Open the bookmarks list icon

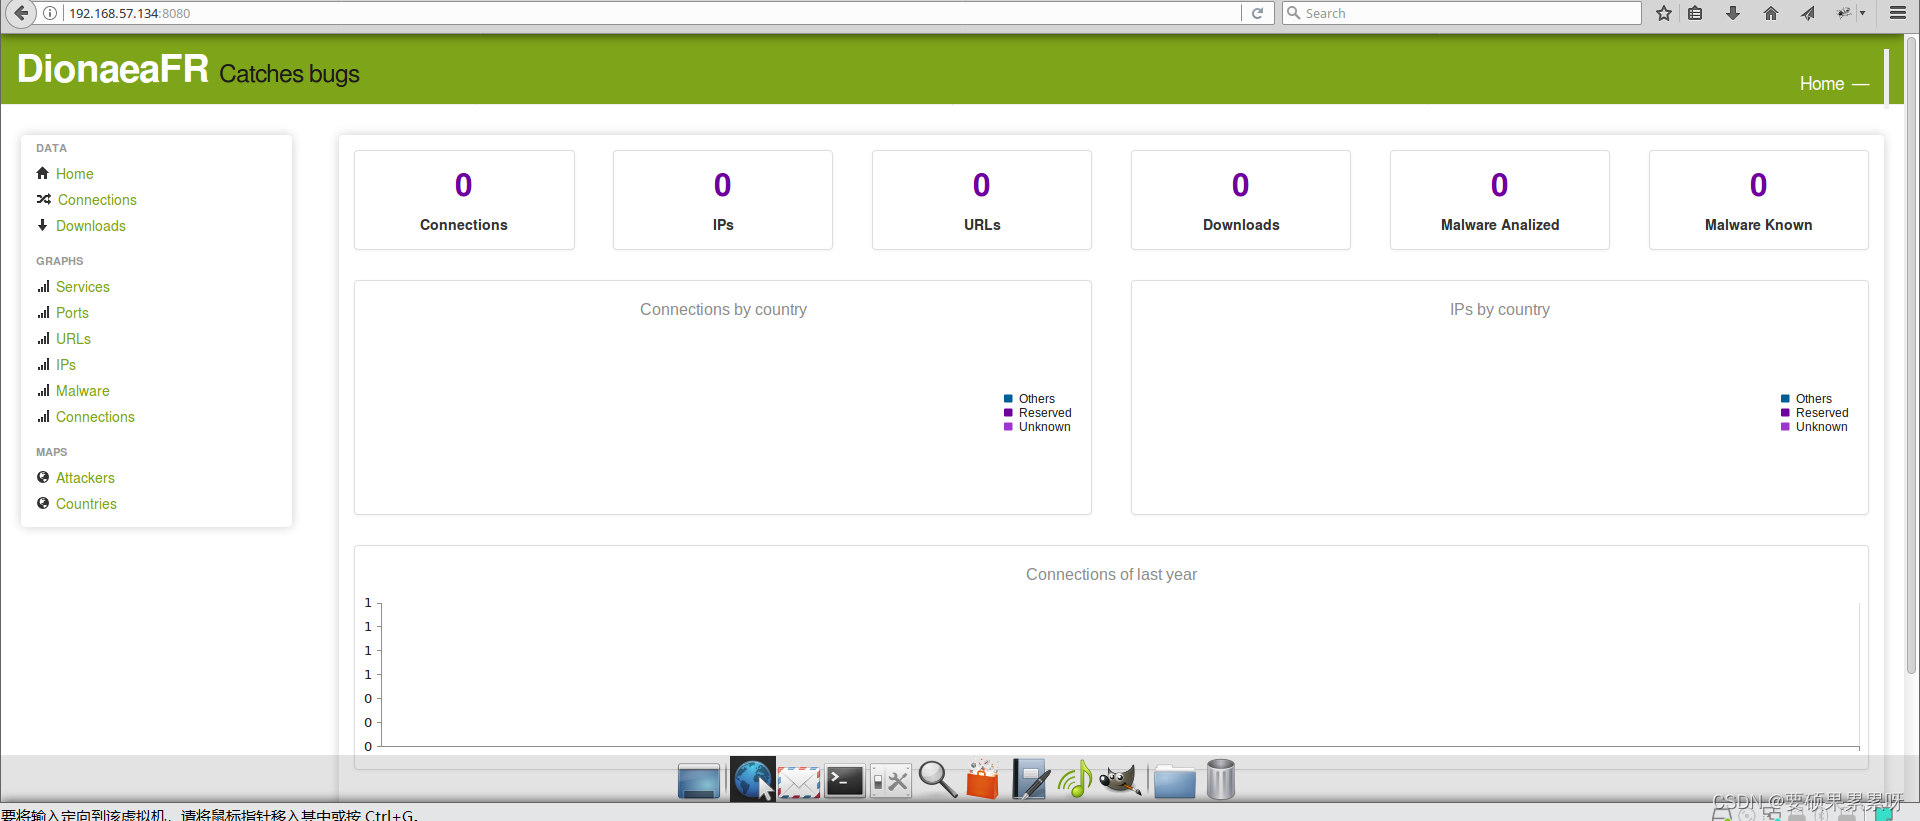[x=1695, y=13]
